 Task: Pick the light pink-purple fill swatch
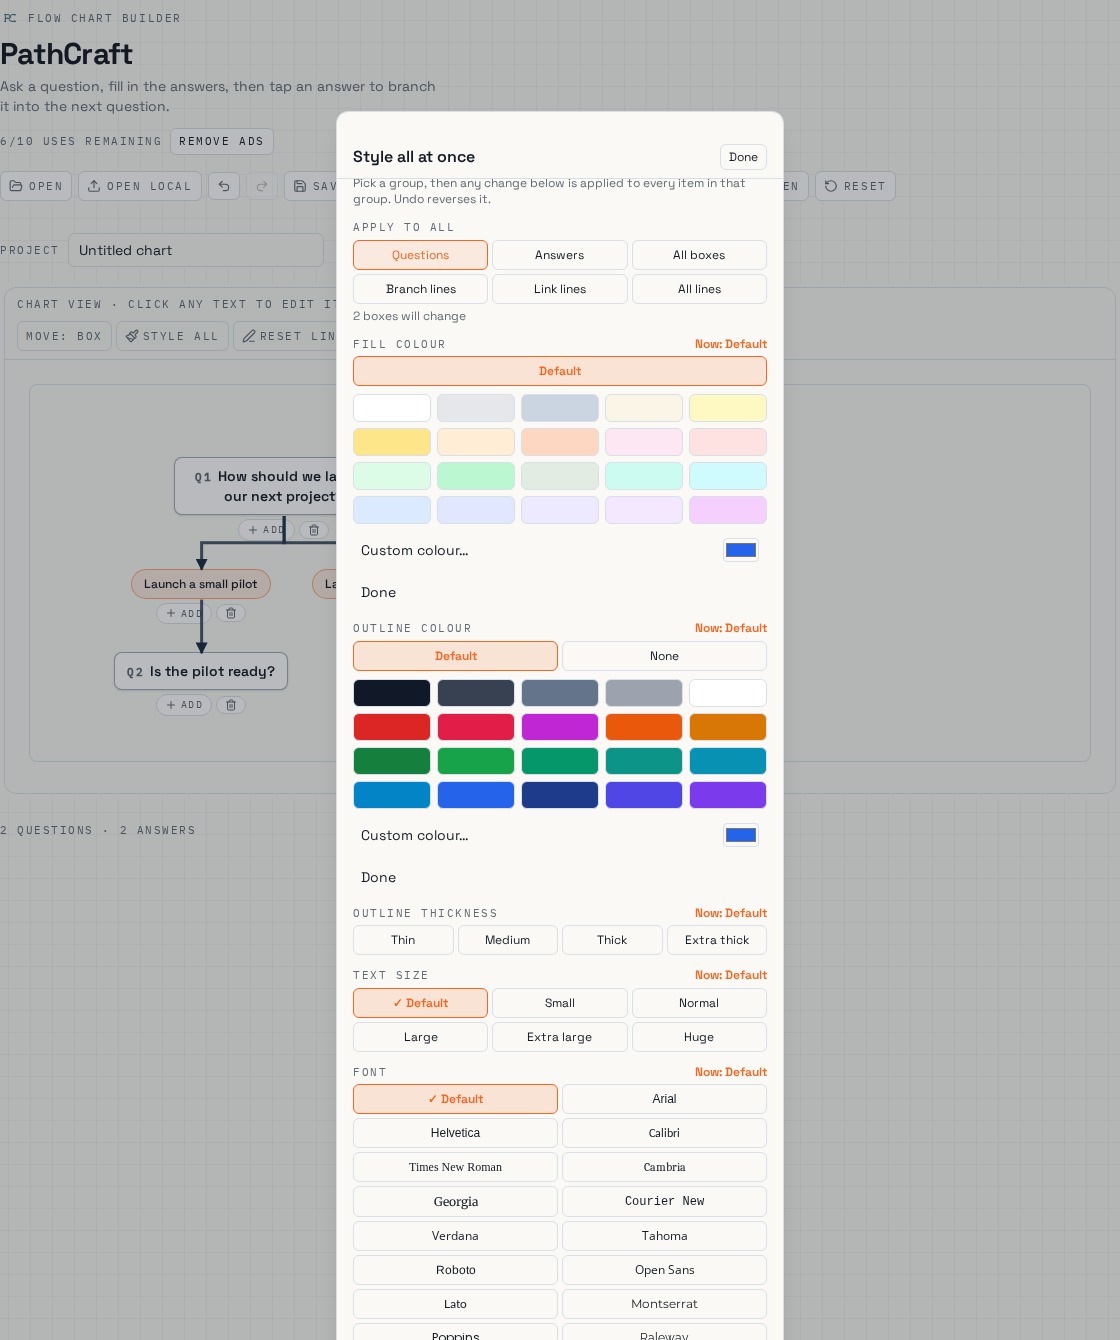pos(728,510)
